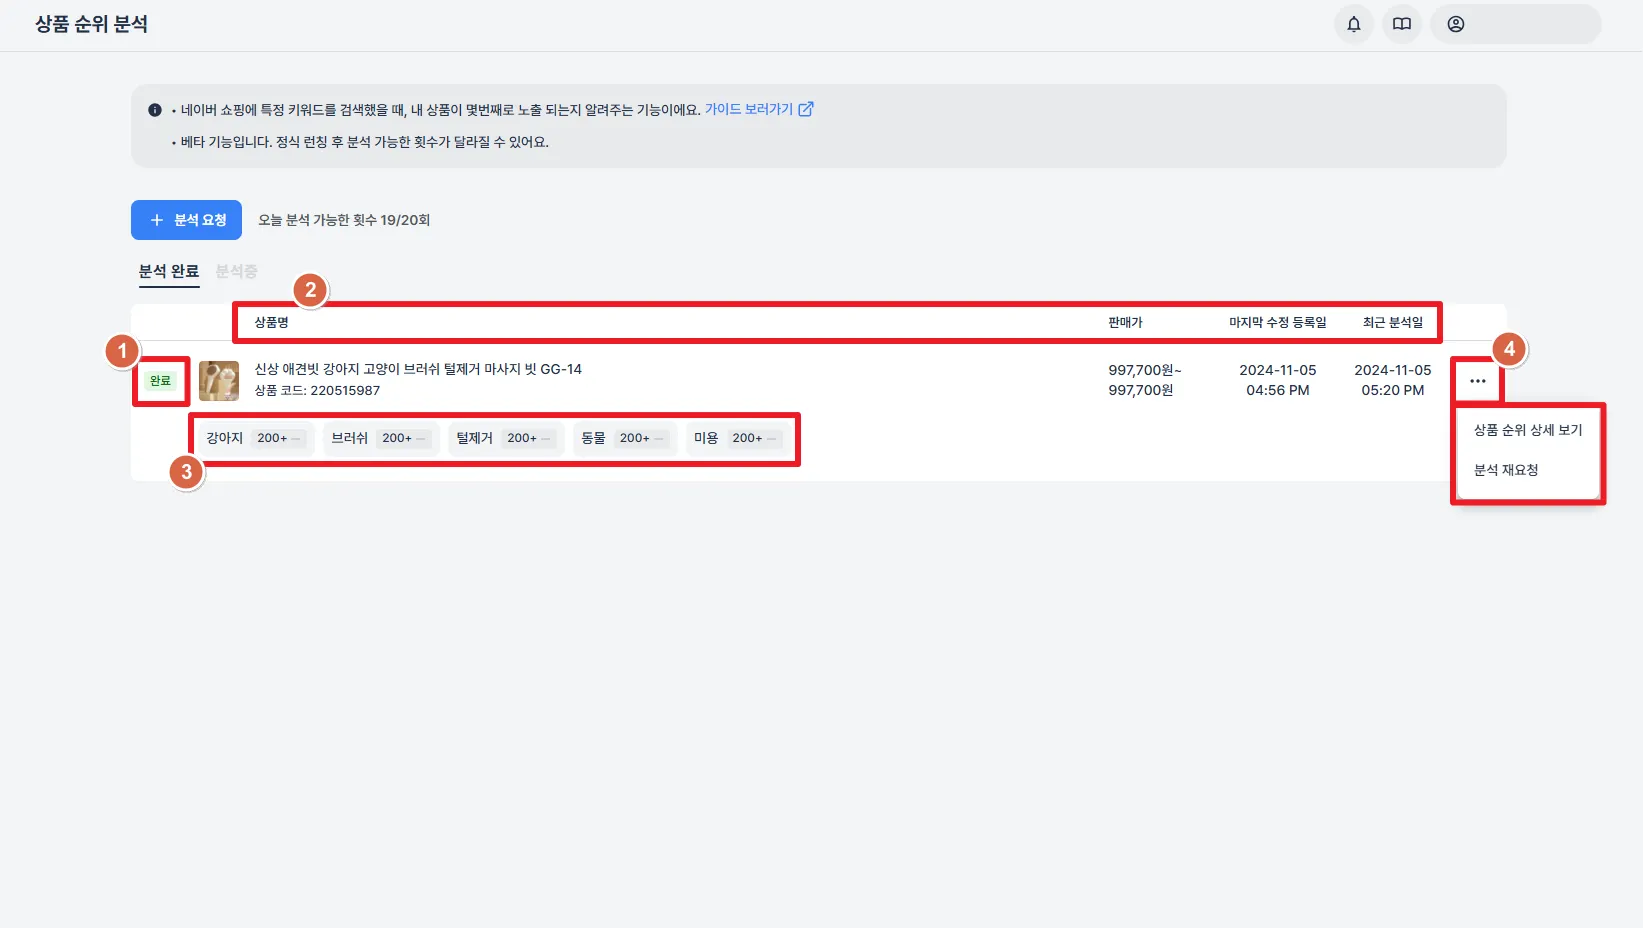Select 분석 재요청 menu item
The height and width of the screenshot is (928, 1643).
pos(1506,470)
